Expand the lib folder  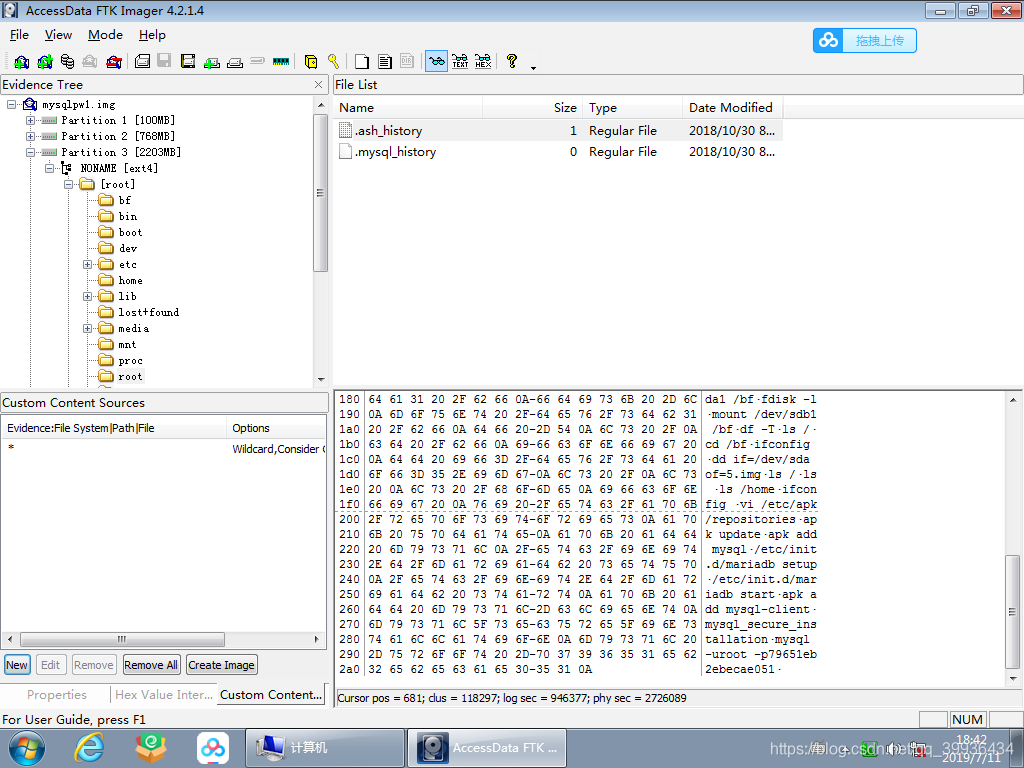click(87, 296)
